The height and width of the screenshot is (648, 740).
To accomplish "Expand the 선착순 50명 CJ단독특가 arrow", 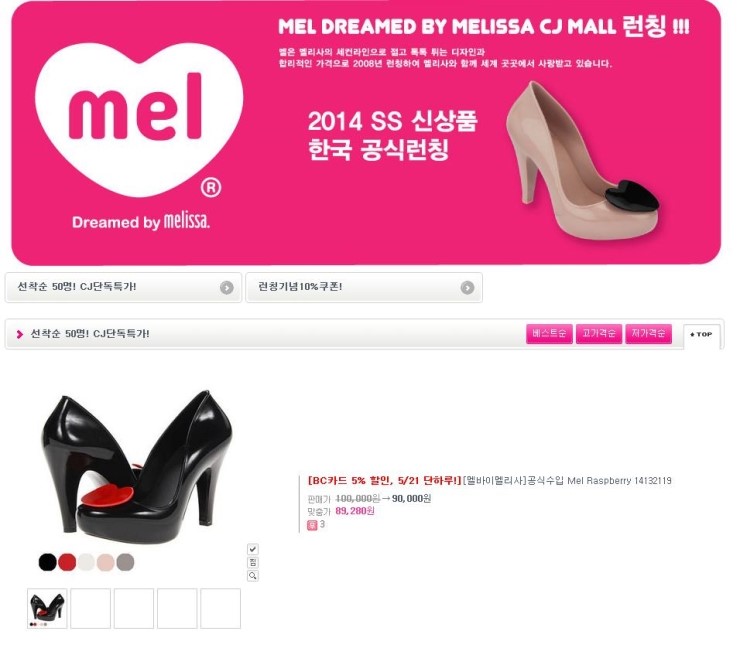I will tap(227, 287).
